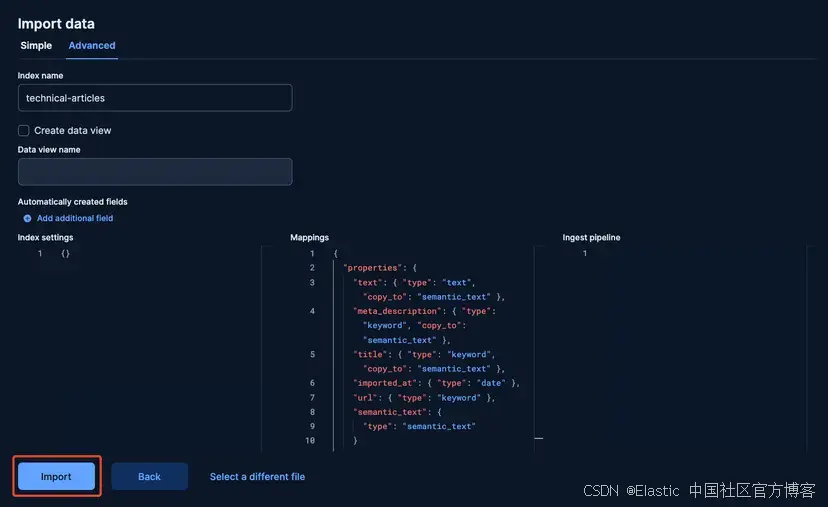Image resolution: width=828 pixels, height=507 pixels.
Task: Click the Index settings label
Action: (x=45, y=238)
